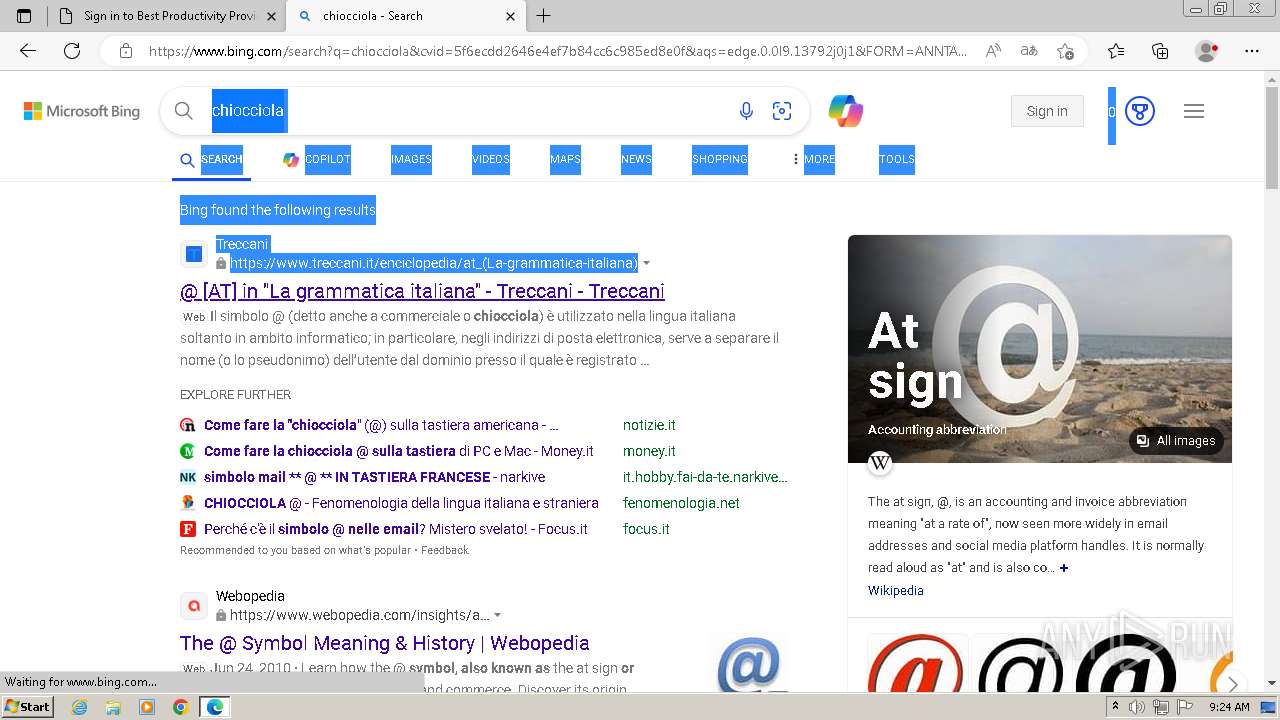Screen dimensions: 1280x720
Task: Add page to favorites star icon
Action: pyautogui.click(x=1066, y=51)
